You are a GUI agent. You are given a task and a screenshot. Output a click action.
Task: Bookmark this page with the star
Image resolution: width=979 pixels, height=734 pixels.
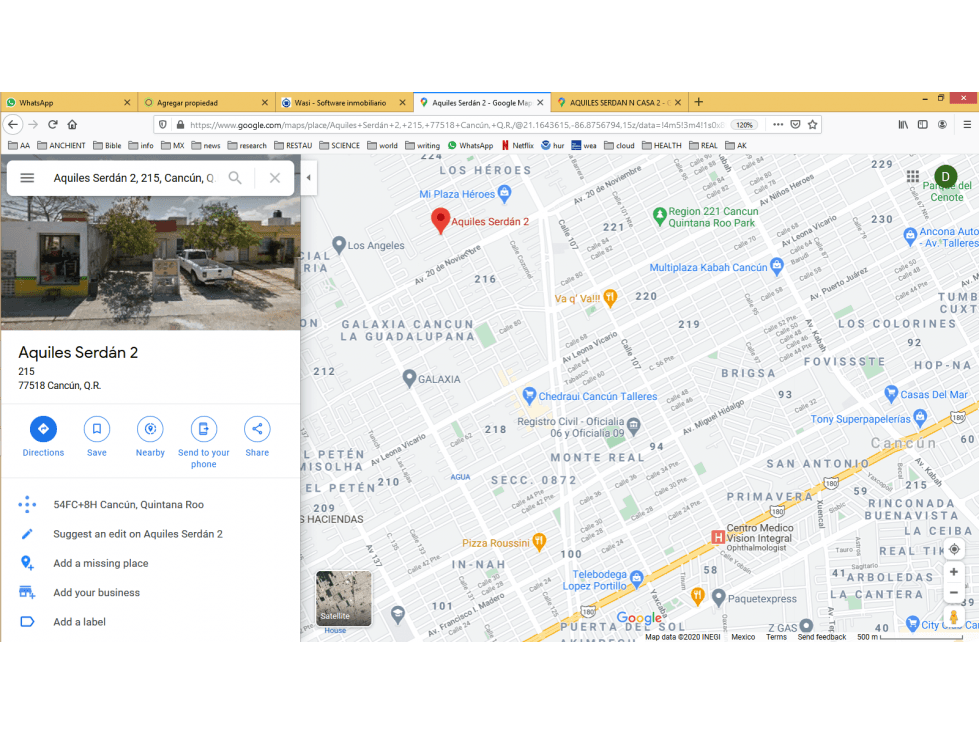[x=812, y=124]
